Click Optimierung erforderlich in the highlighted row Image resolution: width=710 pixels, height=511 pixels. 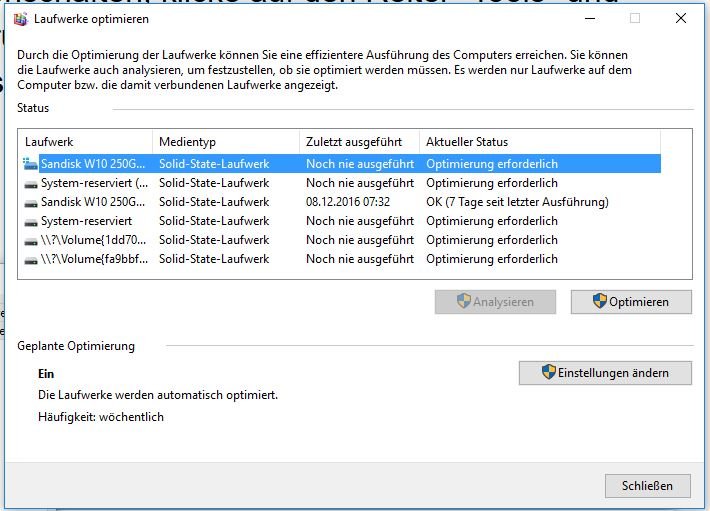click(x=492, y=164)
